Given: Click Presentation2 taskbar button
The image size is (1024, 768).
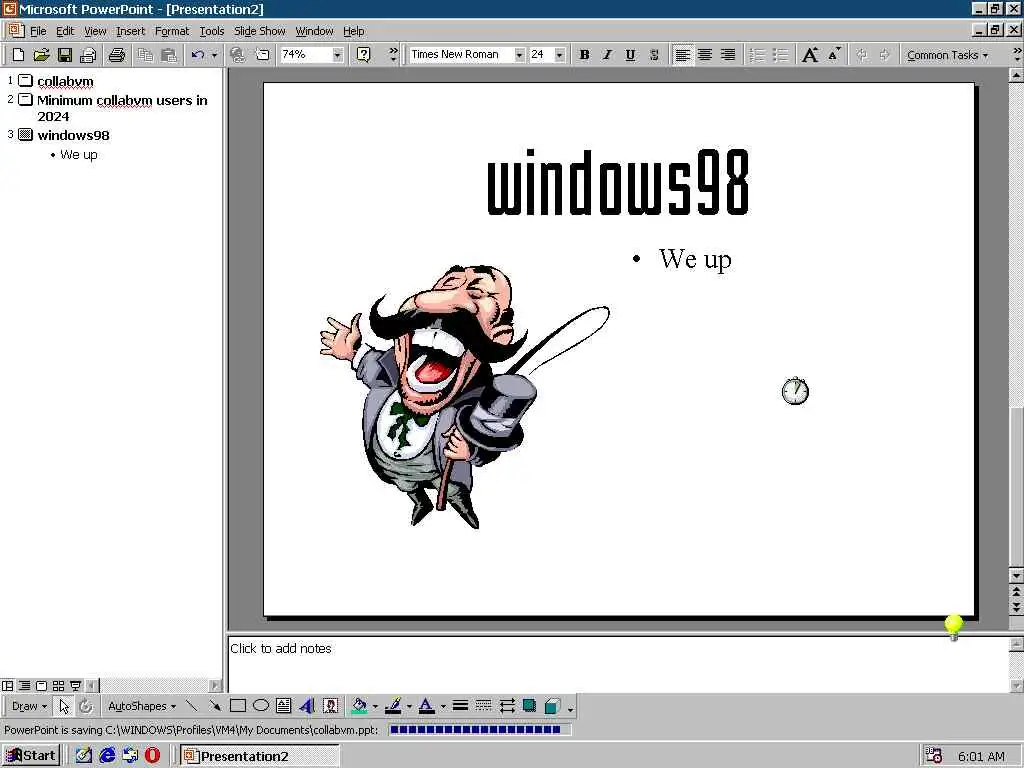Looking at the screenshot, I should tap(259, 756).
